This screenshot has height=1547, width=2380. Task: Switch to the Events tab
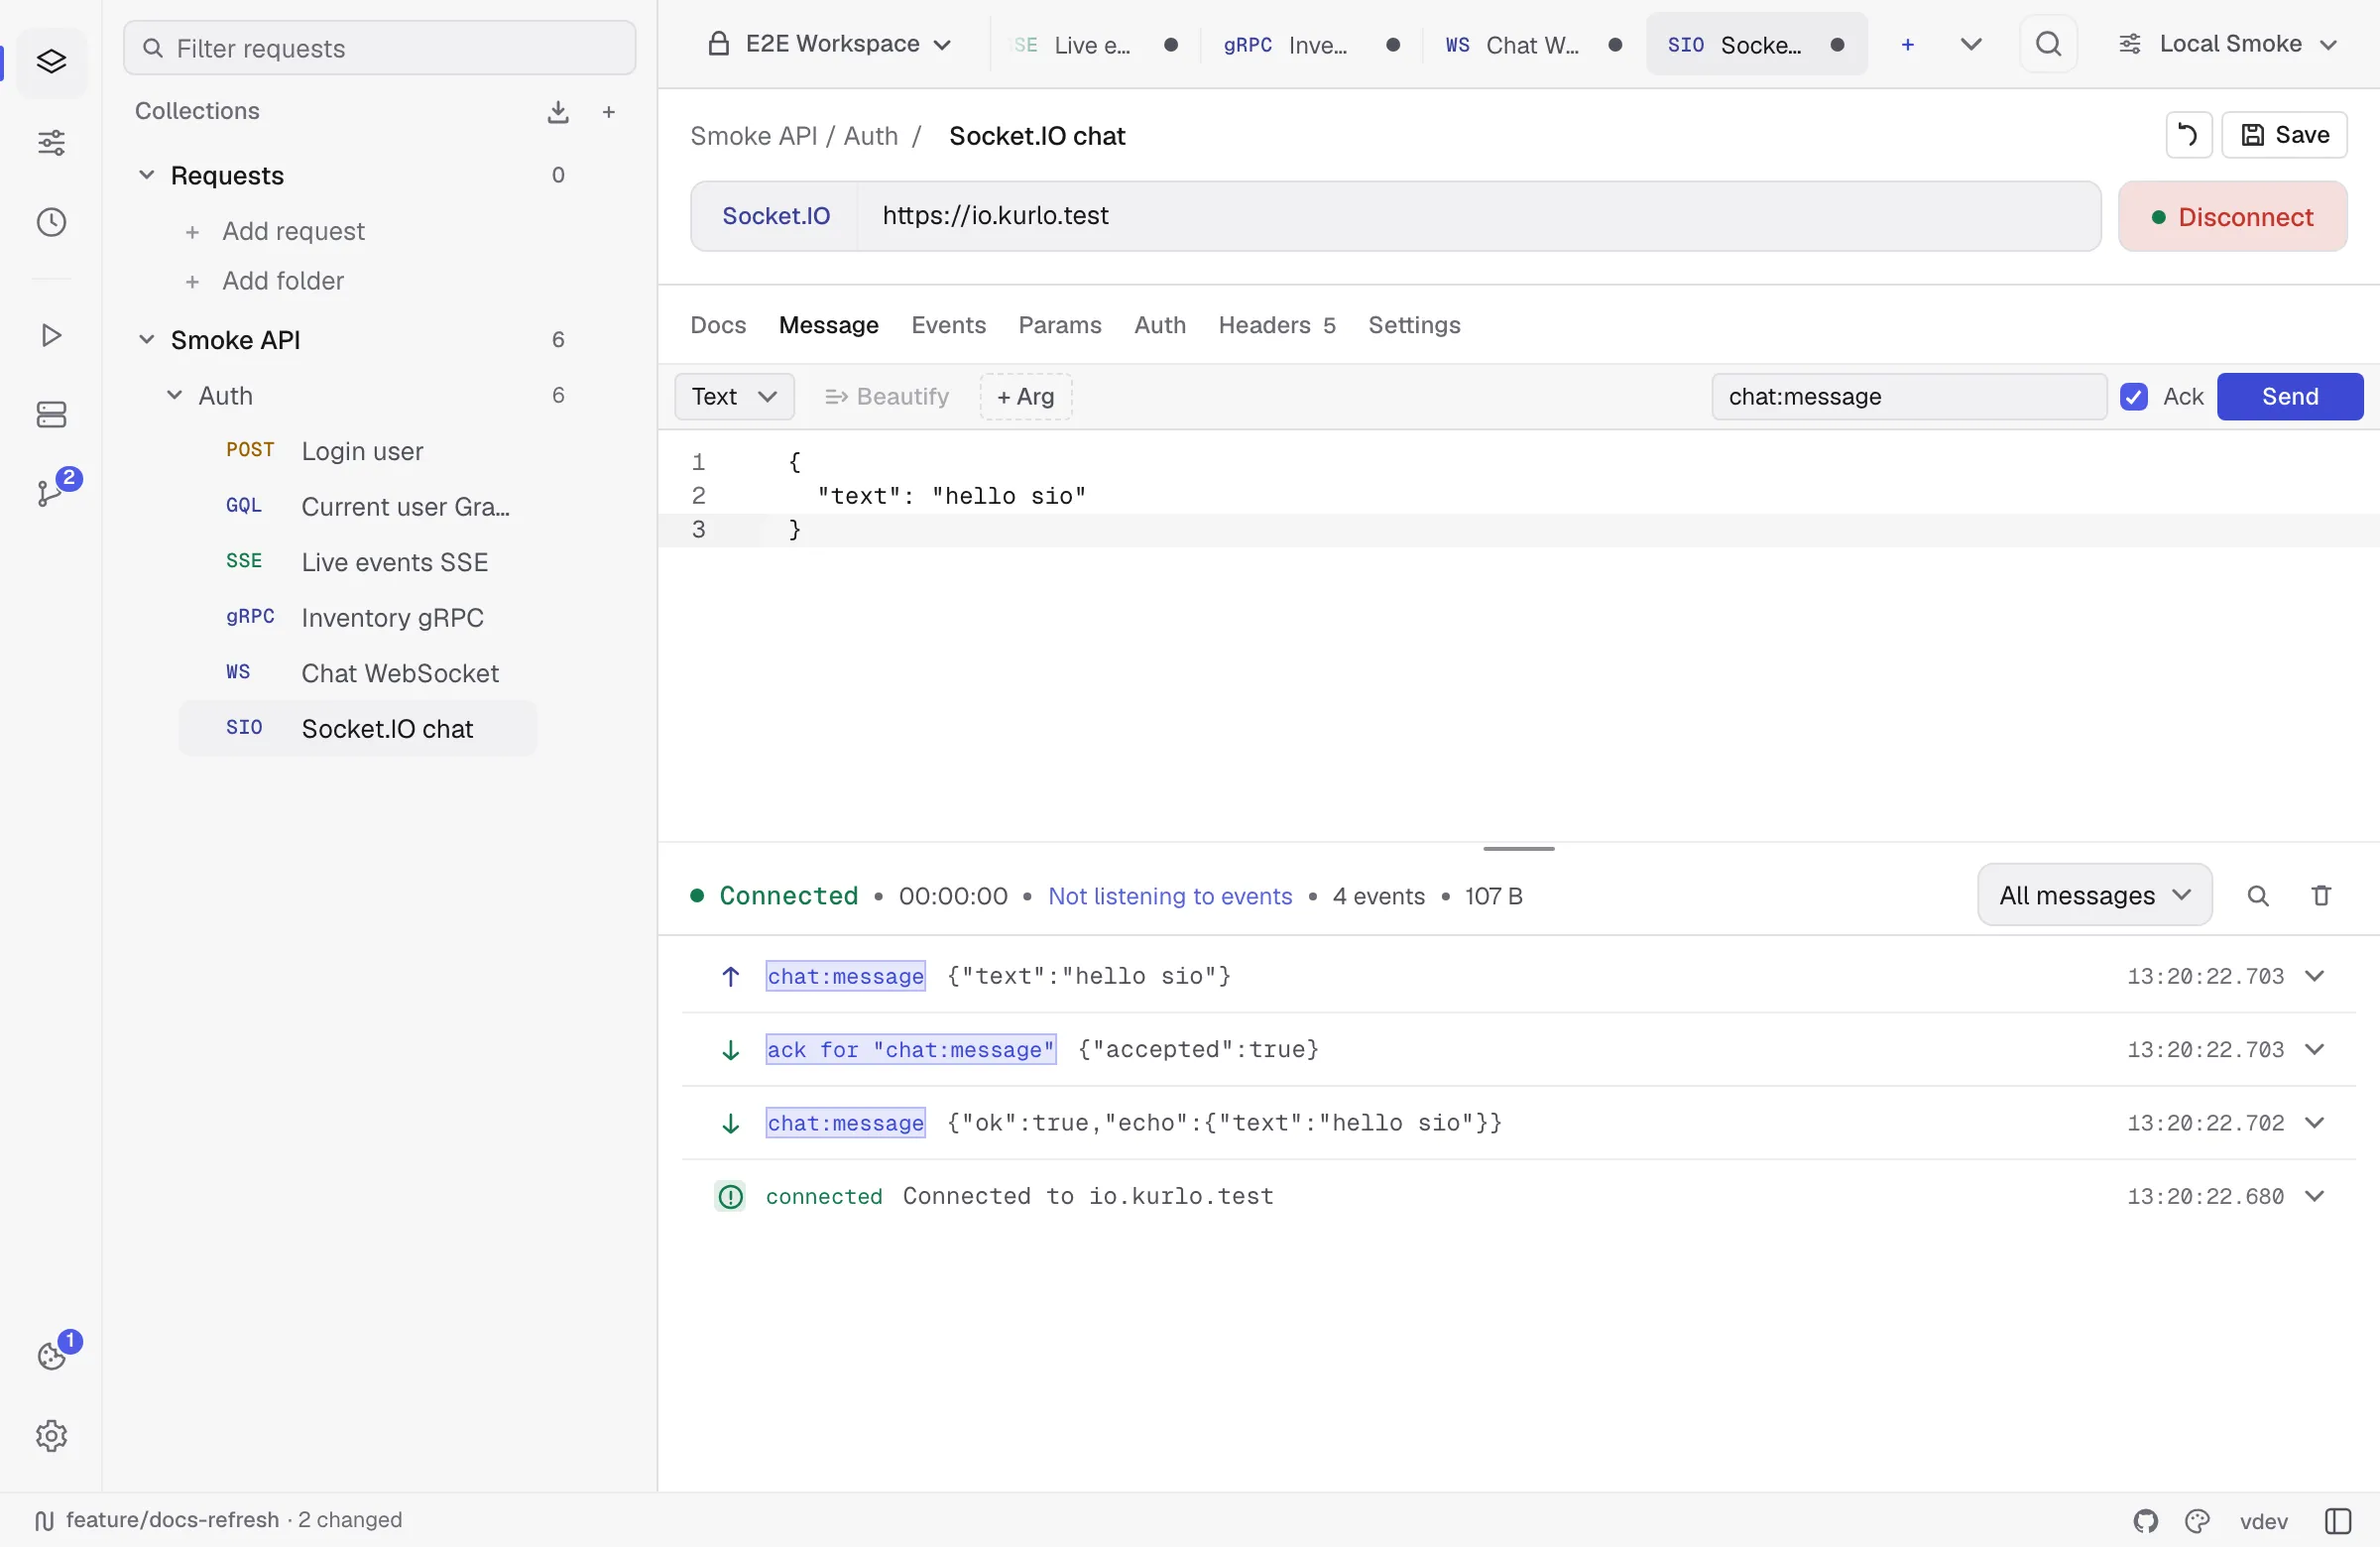pos(948,325)
